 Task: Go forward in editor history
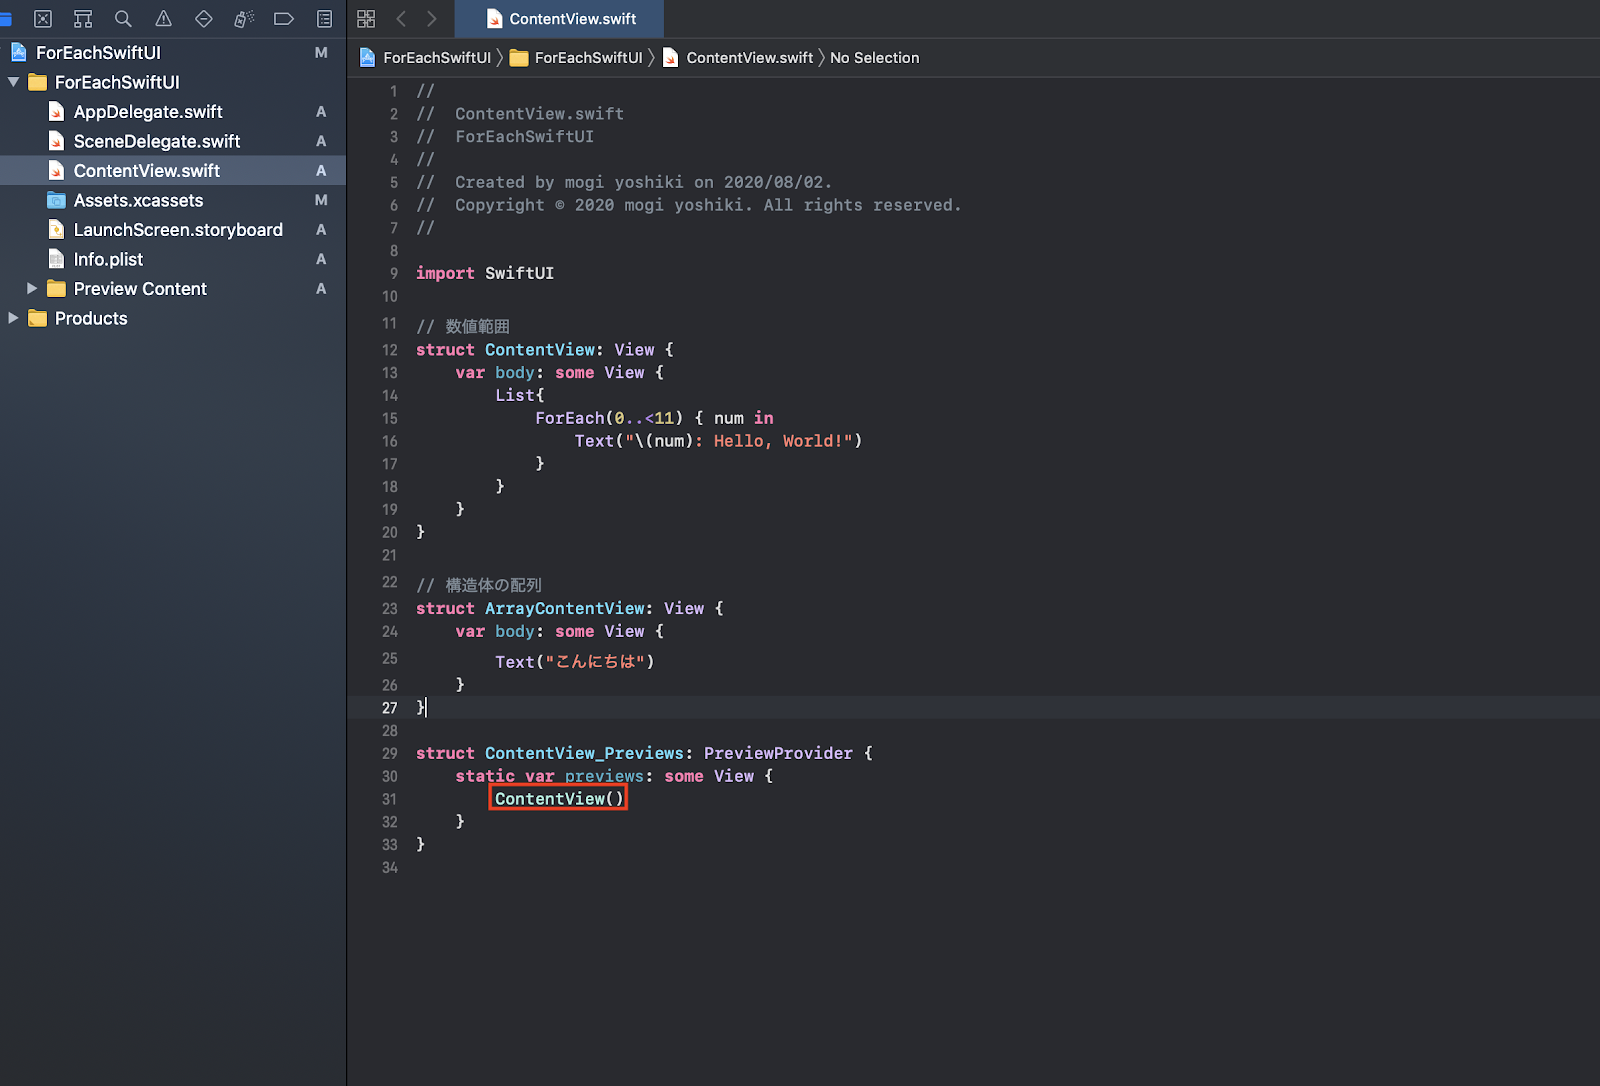pyautogui.click(x=432, y=18)
